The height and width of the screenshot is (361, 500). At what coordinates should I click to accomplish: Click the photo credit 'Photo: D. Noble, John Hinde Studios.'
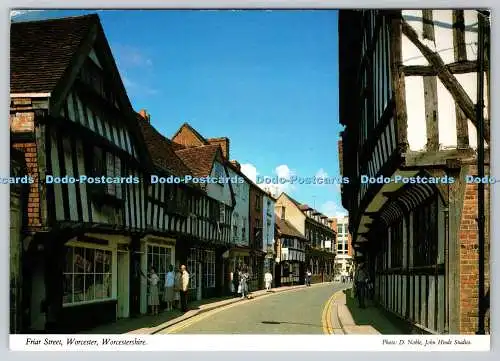click(427, 342)
